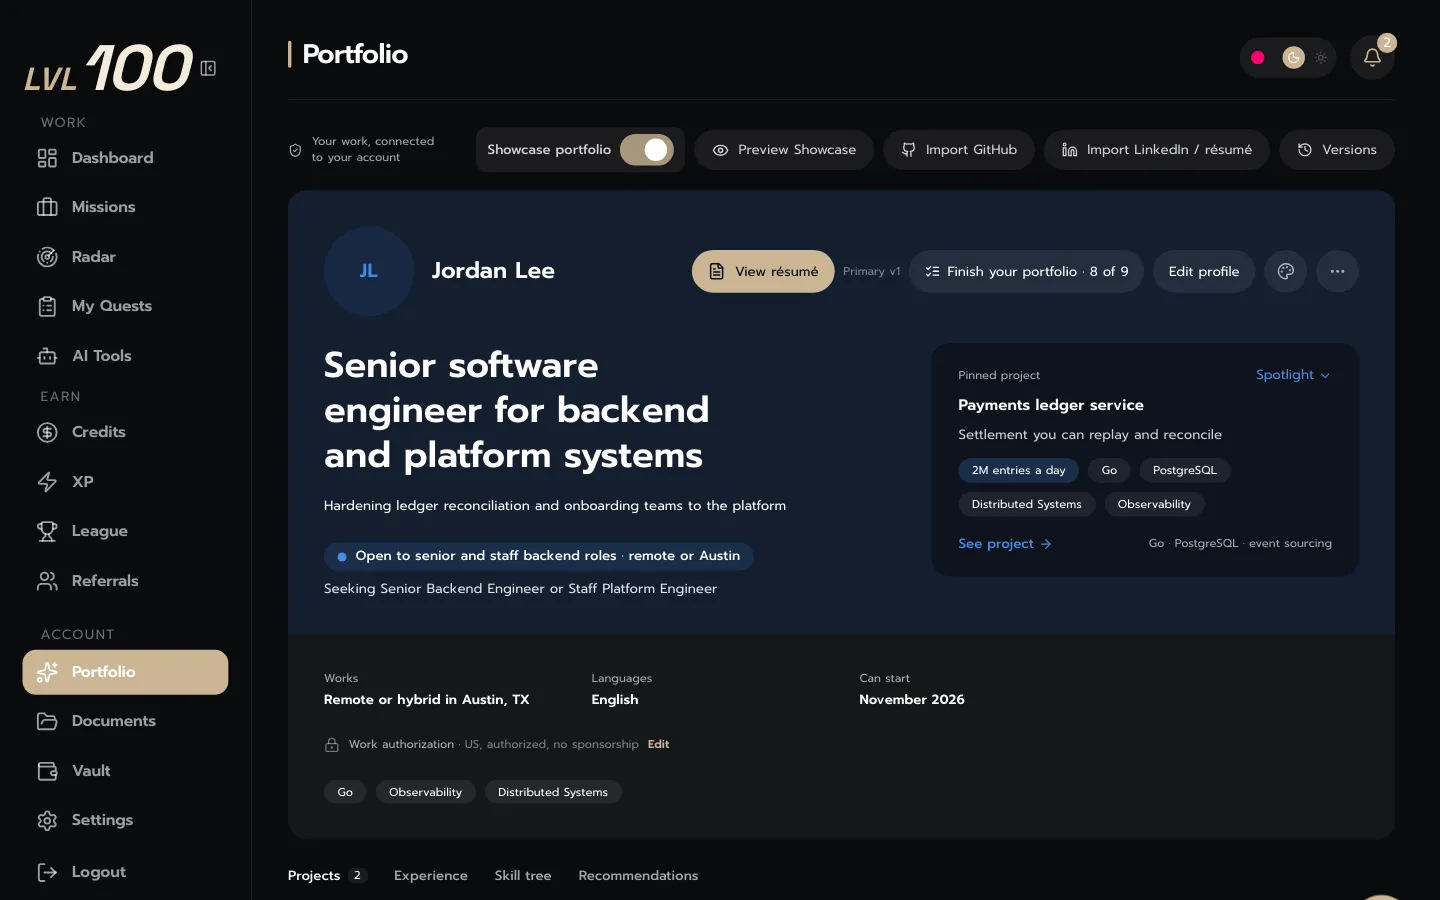Go to Missions in the sidebar
The image size is (1440, 900).
point(125,207)
